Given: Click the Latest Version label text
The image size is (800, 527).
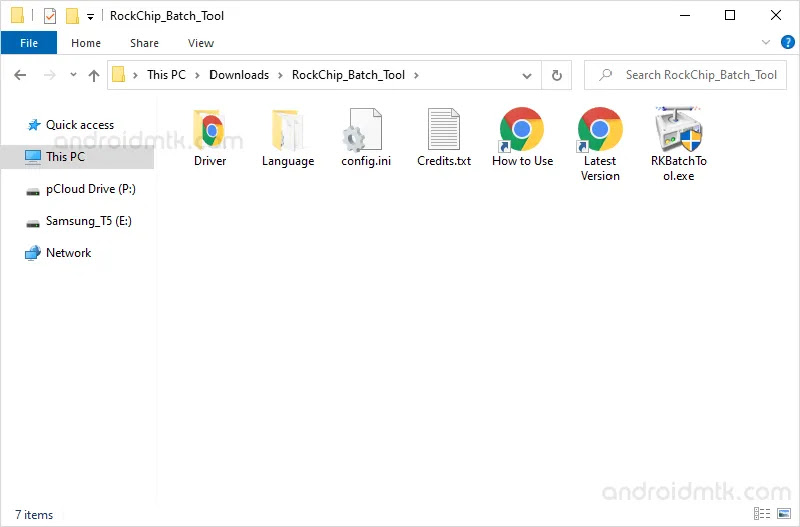Looking at the screenshot, I should [x=600, y=168].
